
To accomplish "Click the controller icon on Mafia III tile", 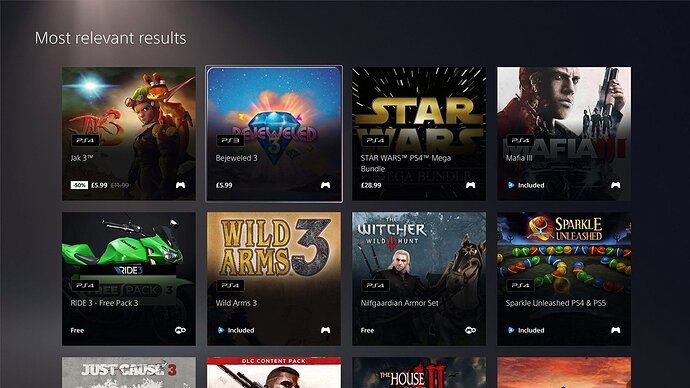I will coord(615,185).
